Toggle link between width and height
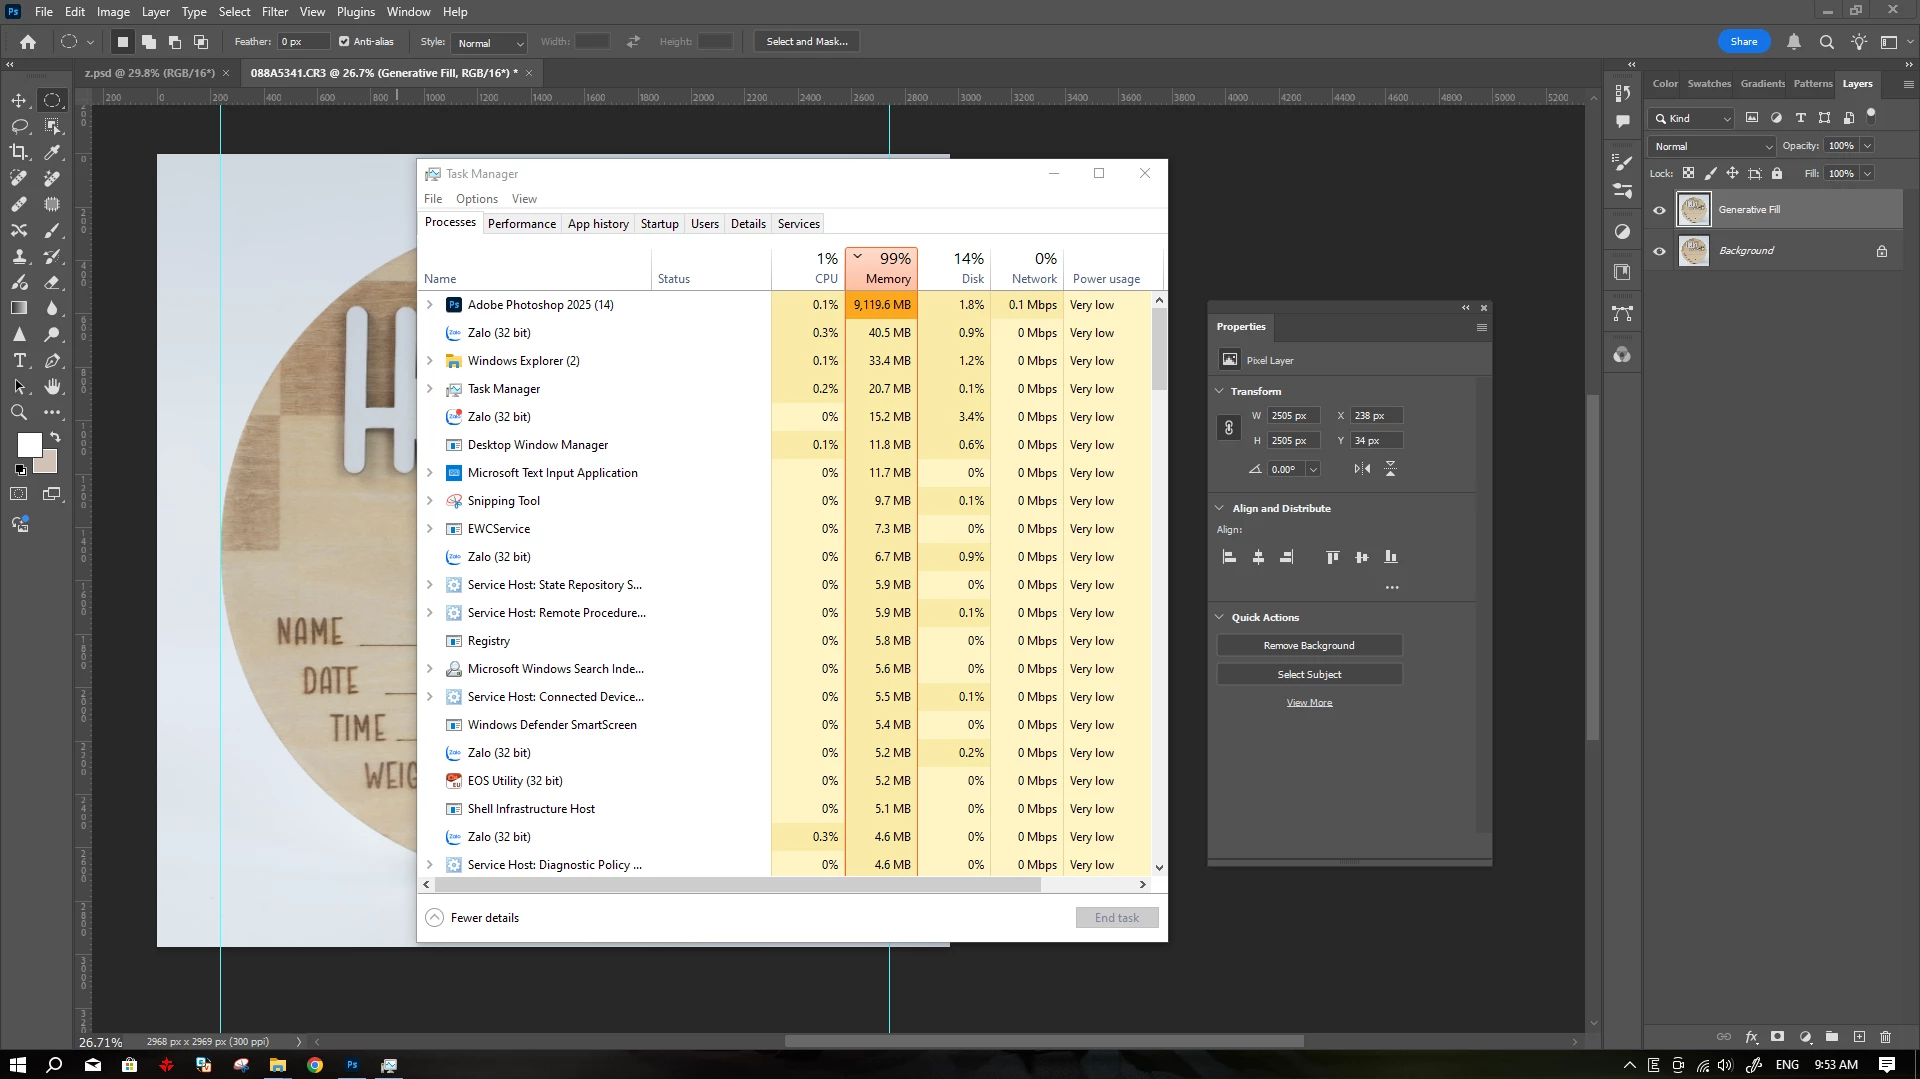Screen dimensions: 1920x1079 coord(1229,428)
